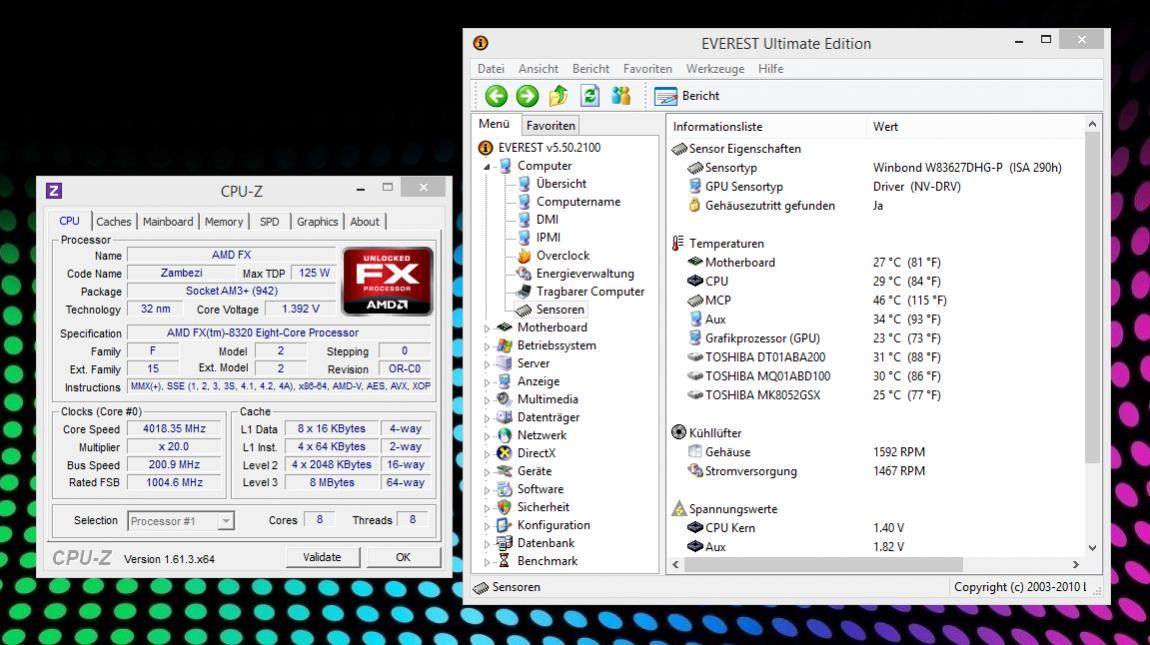The width and height of the screenshot is (1150, 645).
Task: Open the Hilfe menu
Action: [771, 69]
